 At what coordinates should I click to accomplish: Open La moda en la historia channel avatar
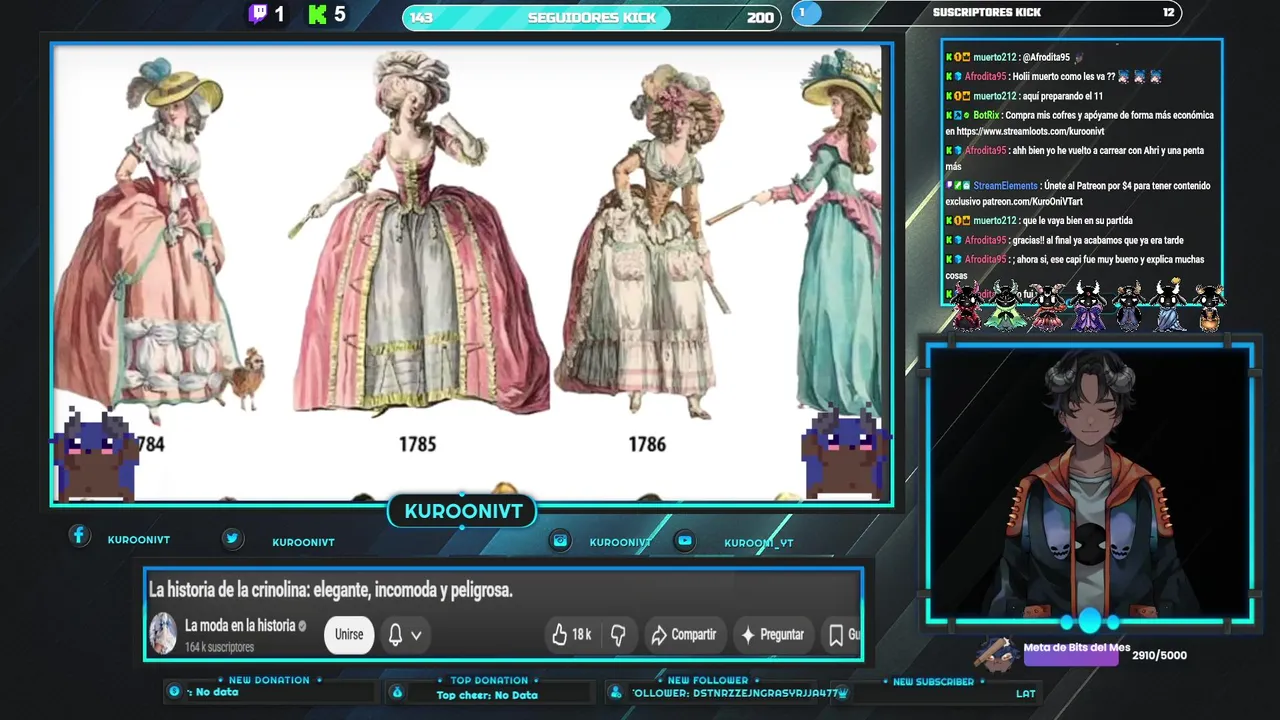tap(163, 634)
